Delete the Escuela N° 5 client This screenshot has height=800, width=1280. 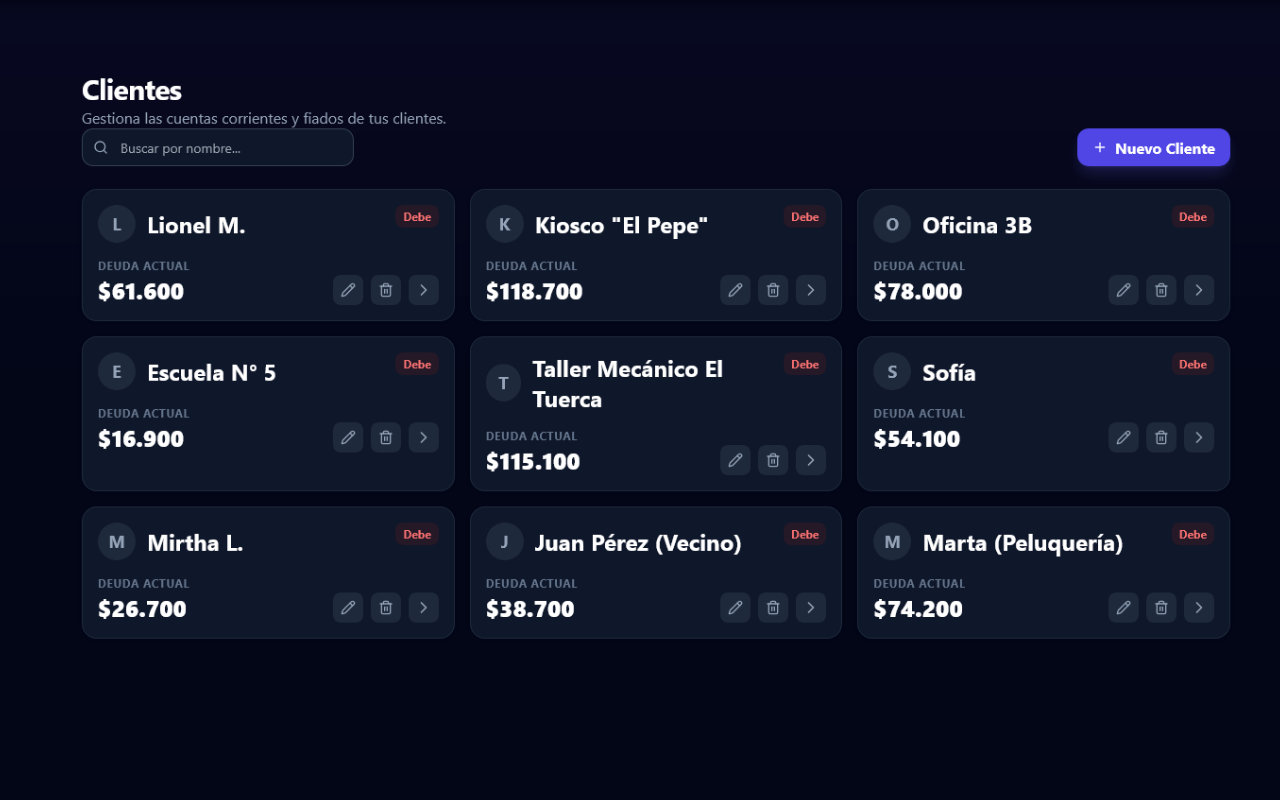tap(386, 437)
